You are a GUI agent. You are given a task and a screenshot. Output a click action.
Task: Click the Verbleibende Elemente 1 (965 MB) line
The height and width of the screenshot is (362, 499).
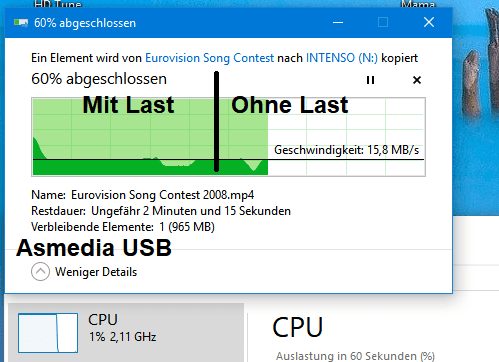[123, 227]
